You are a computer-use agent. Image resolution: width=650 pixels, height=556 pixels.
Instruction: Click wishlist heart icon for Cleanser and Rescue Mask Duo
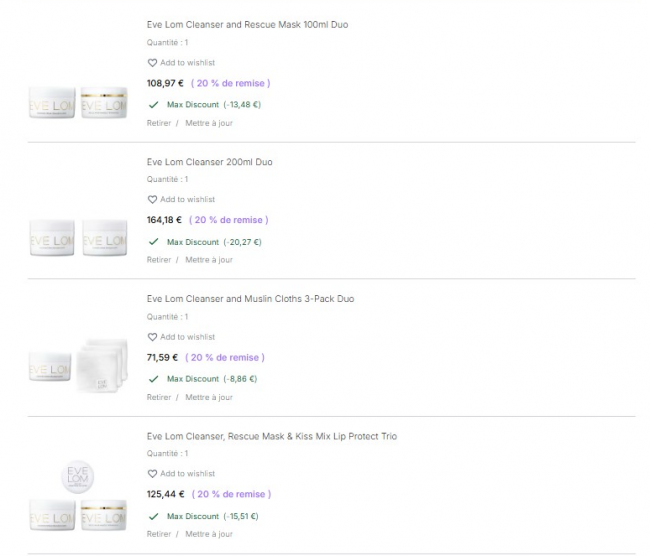click(x=153, y=62)
